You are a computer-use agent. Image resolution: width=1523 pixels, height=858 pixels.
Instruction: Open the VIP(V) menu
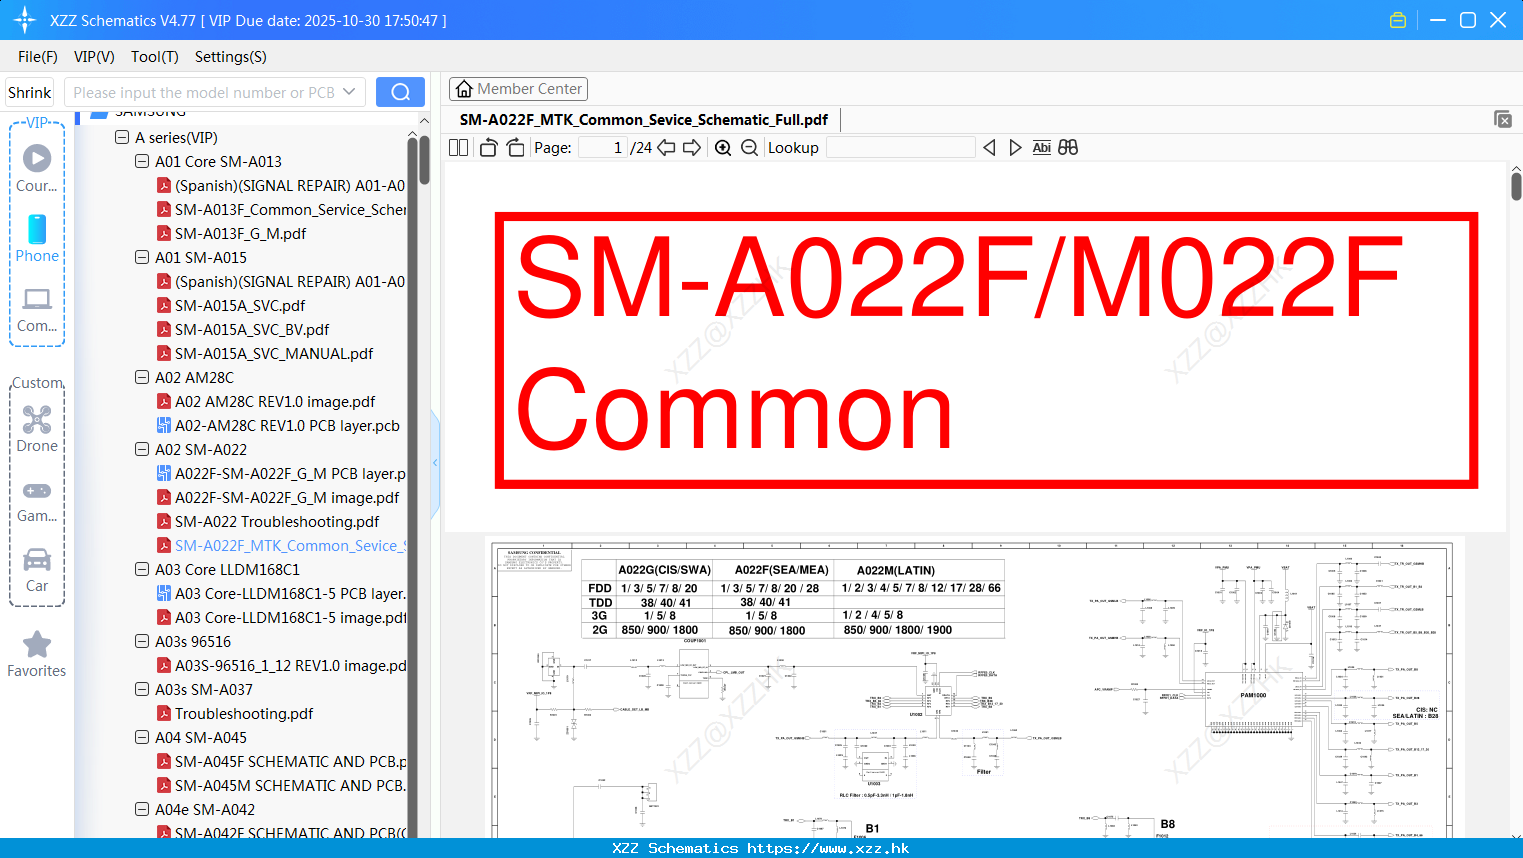coord(94,57)
